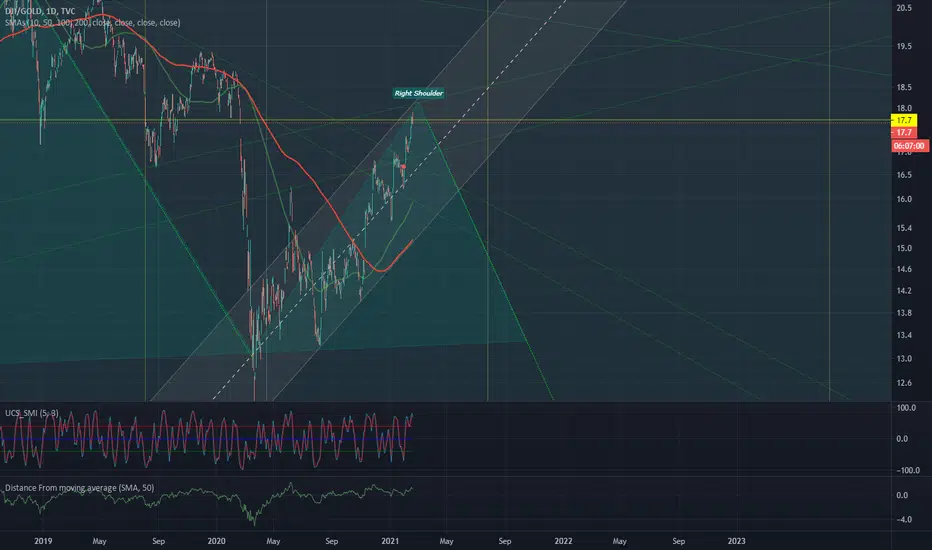The width and height of the screenshot is (932, 550).
Task: Click the 15.4 price axis value
Action: click(x=904, y=228)
